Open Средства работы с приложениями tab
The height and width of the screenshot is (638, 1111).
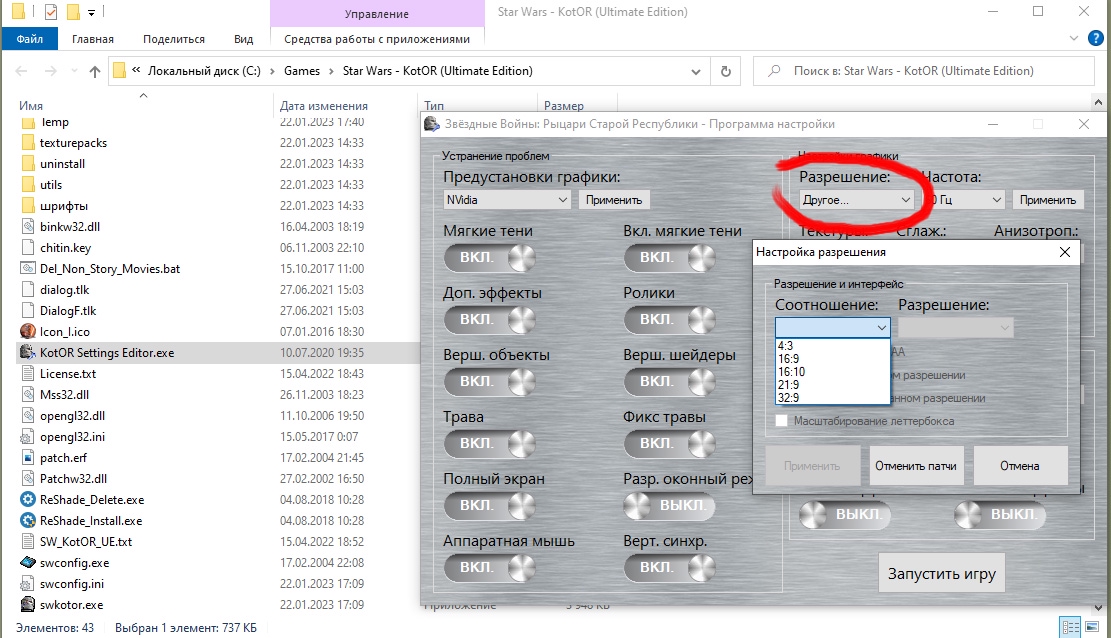point(377,39)
